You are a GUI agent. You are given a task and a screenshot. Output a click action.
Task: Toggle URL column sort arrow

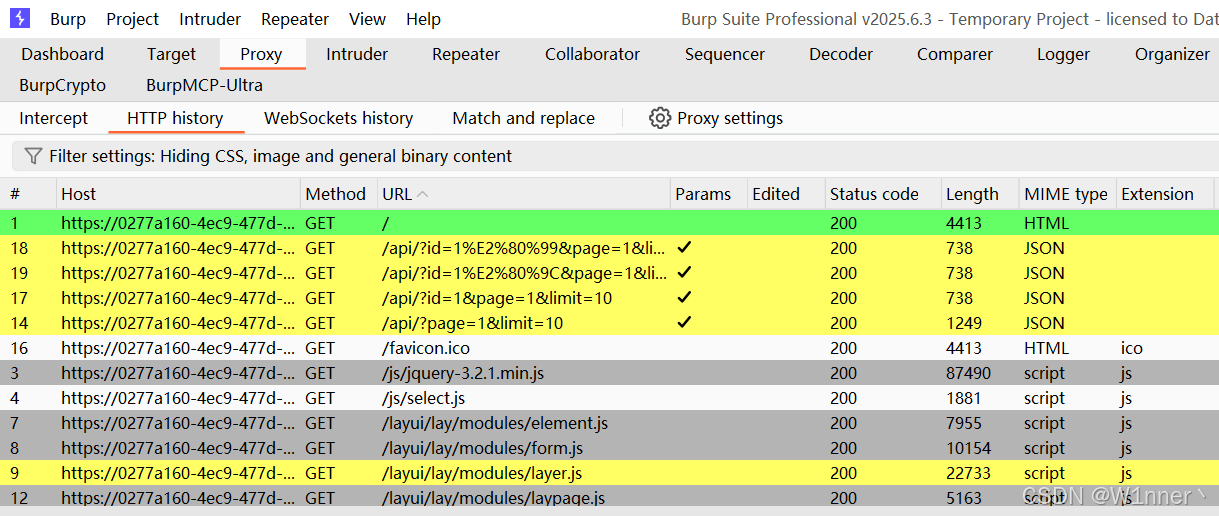click(423, 194)
